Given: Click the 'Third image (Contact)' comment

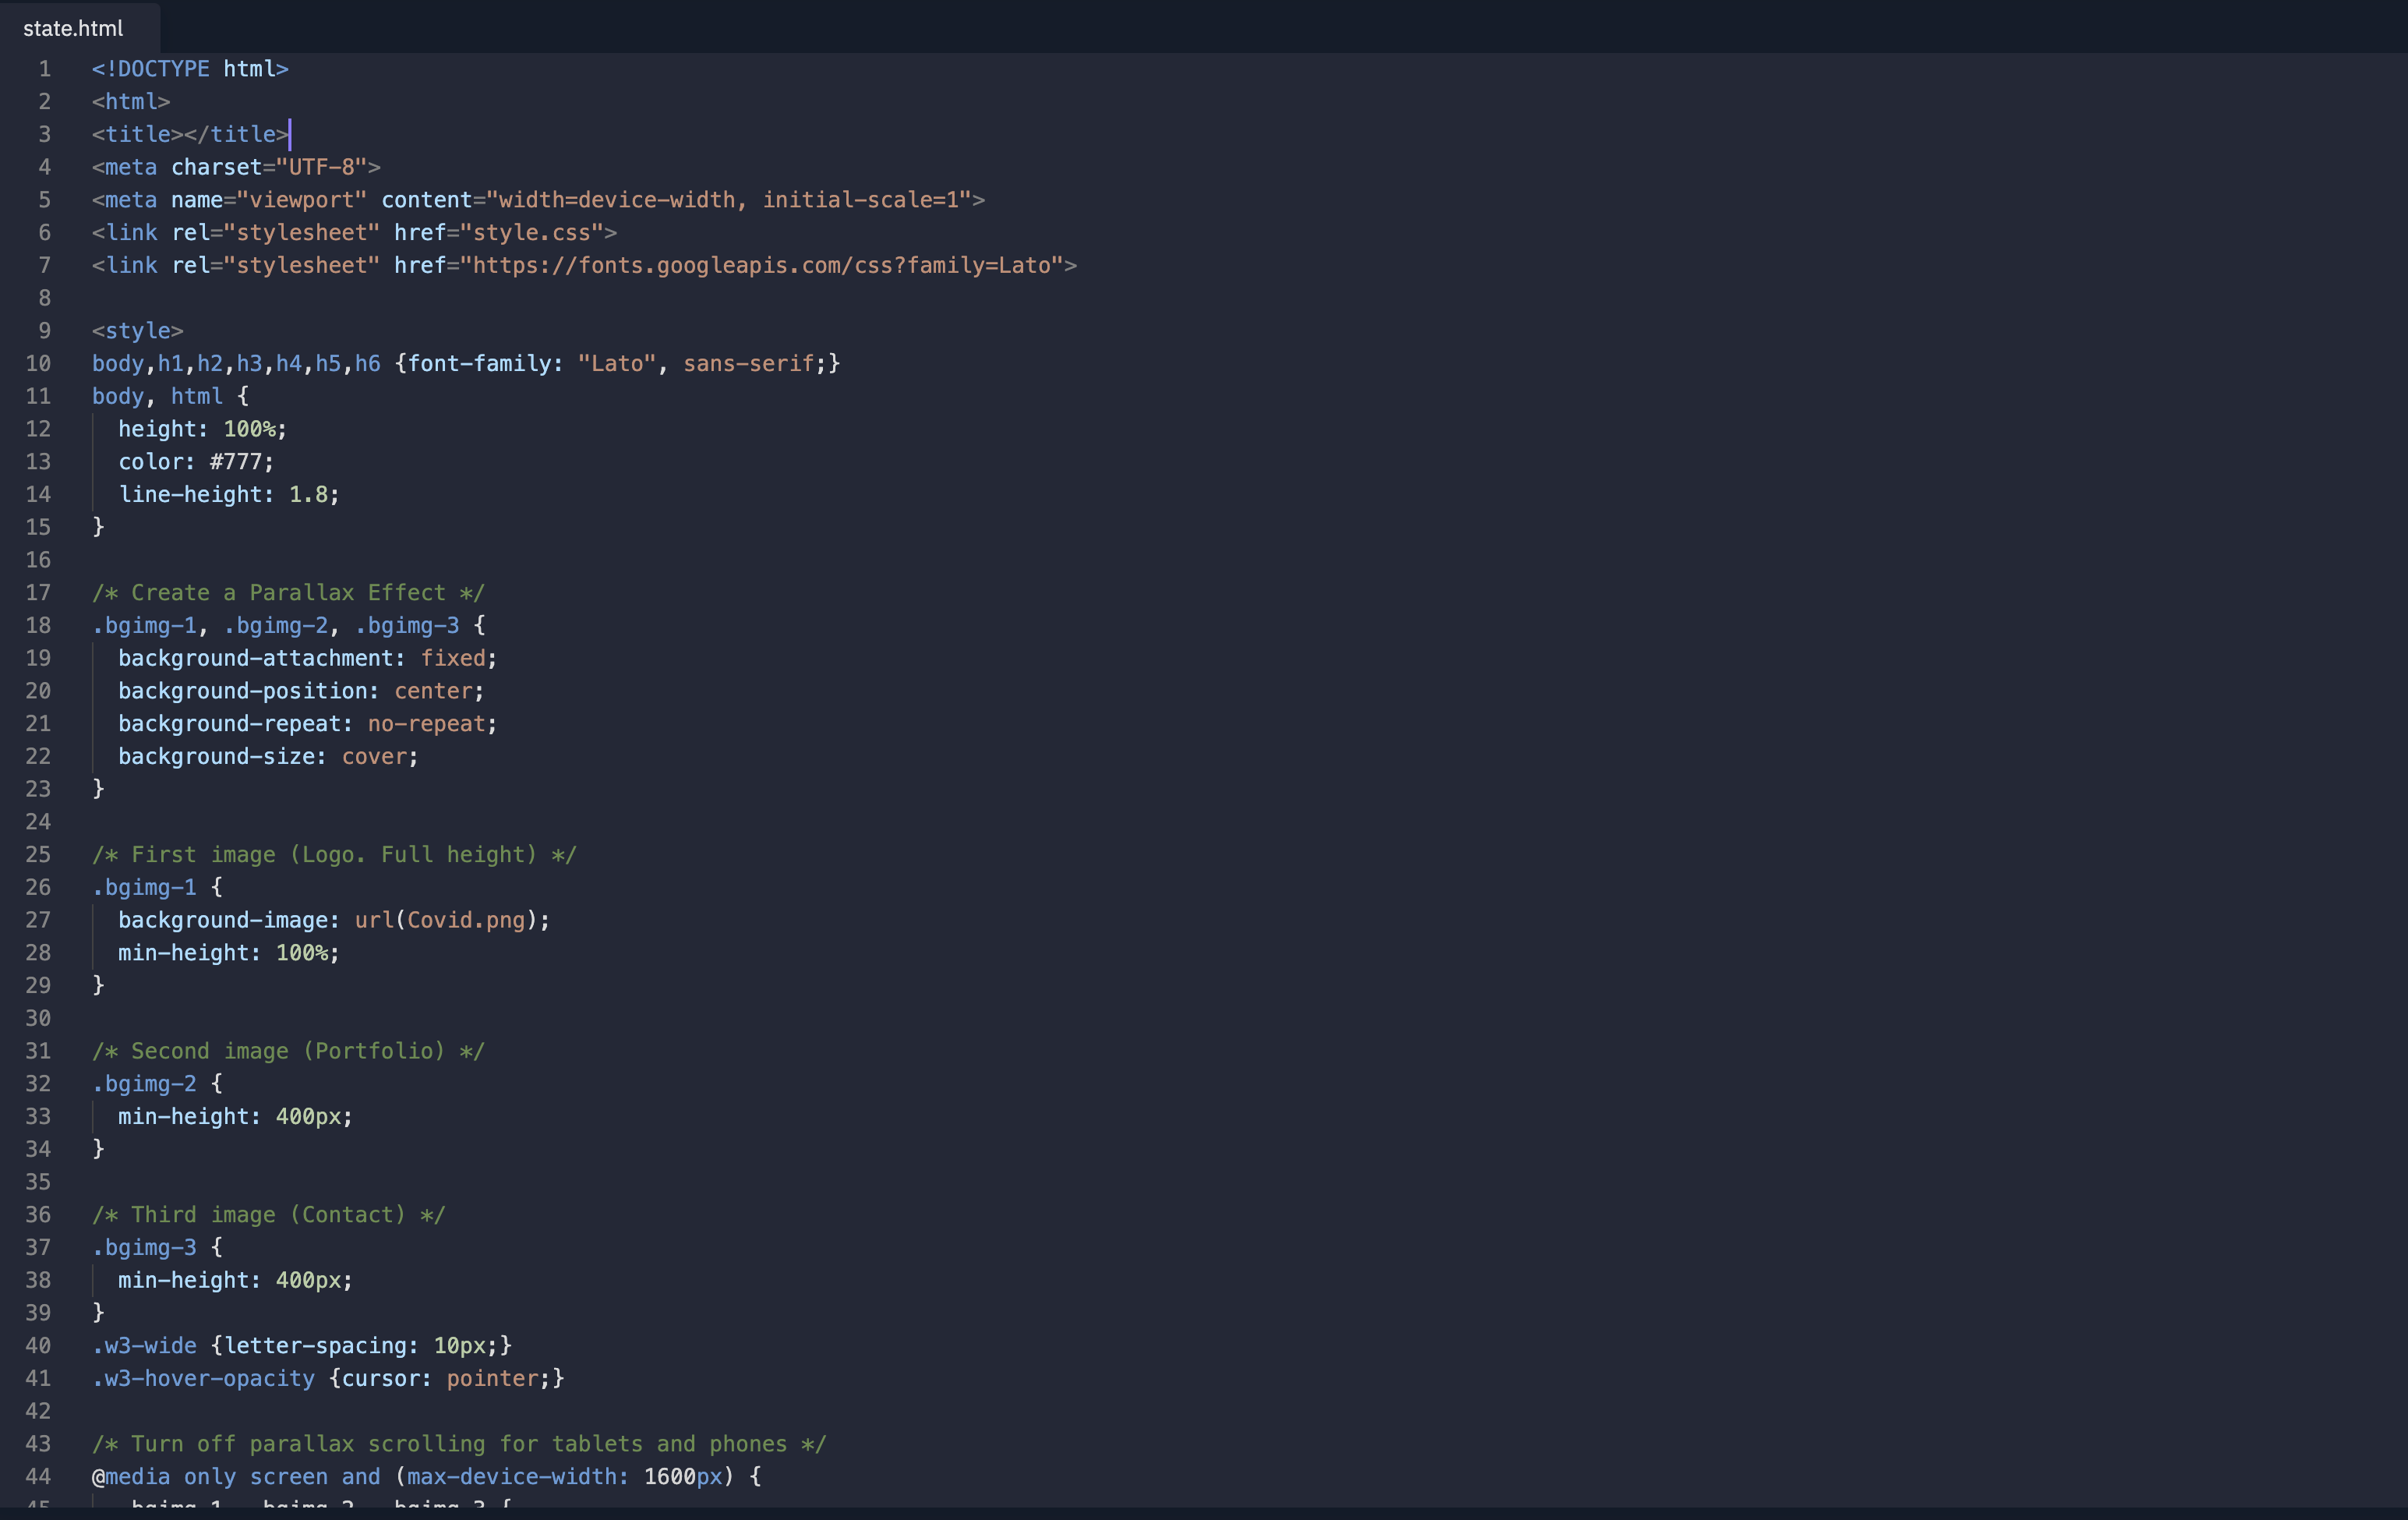Looking at the screenshot, I should pyautogui.click(x=268, y=1214).
